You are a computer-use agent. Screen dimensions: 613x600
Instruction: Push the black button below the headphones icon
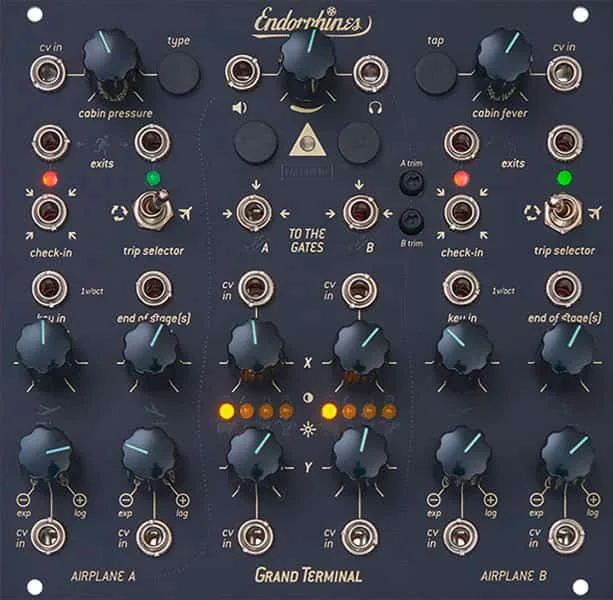tap(358, 143)
